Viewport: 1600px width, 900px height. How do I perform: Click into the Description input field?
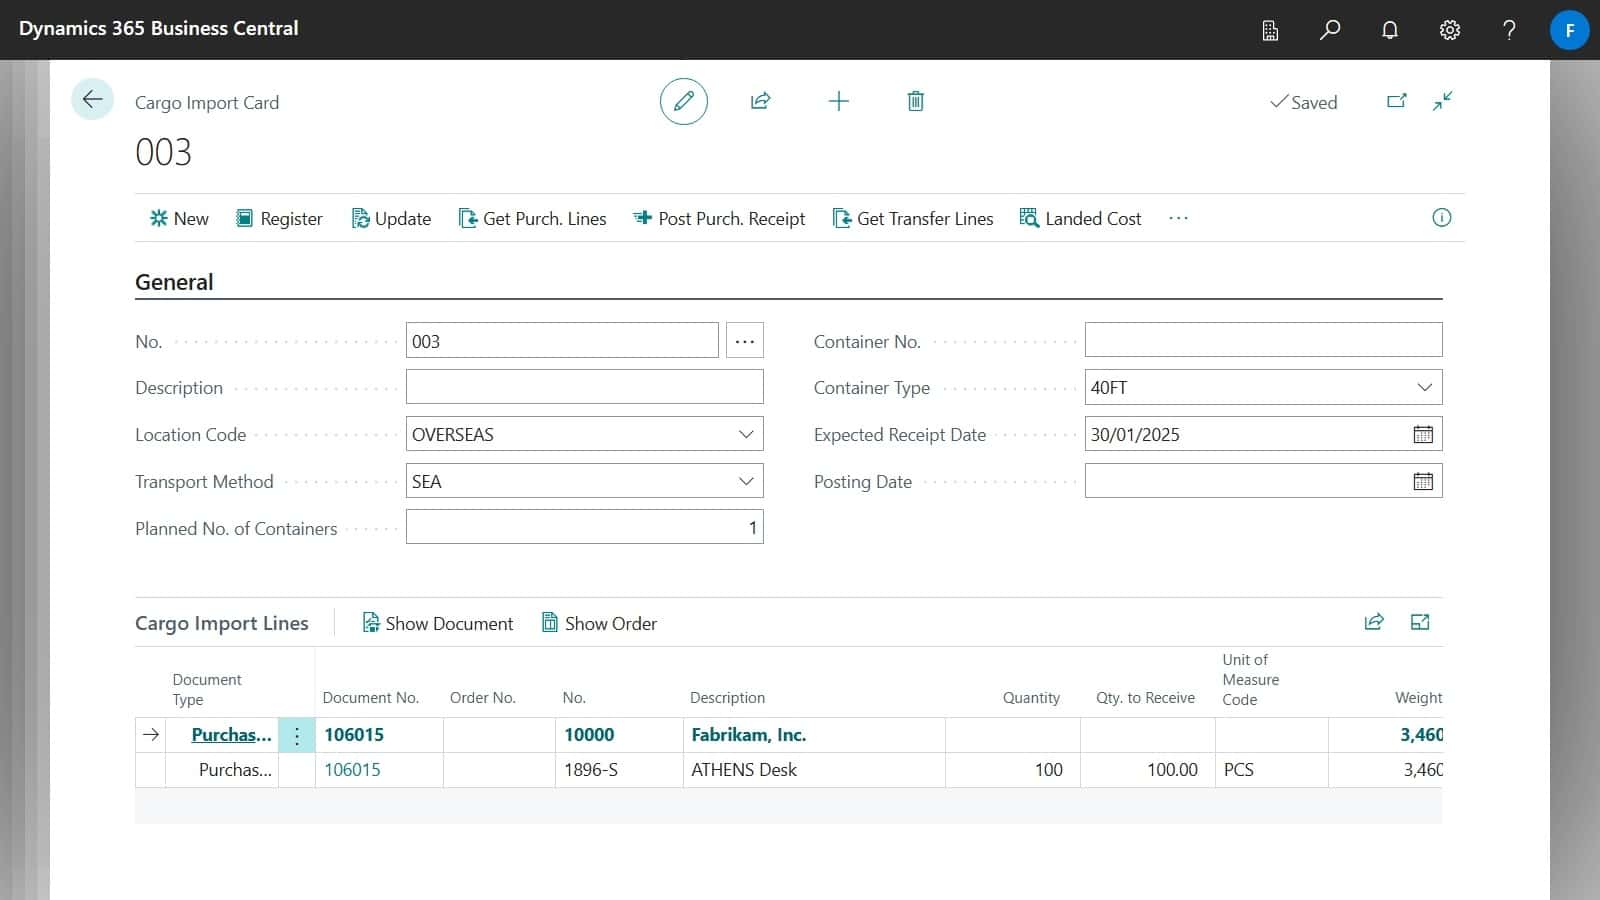pos(584,387)
